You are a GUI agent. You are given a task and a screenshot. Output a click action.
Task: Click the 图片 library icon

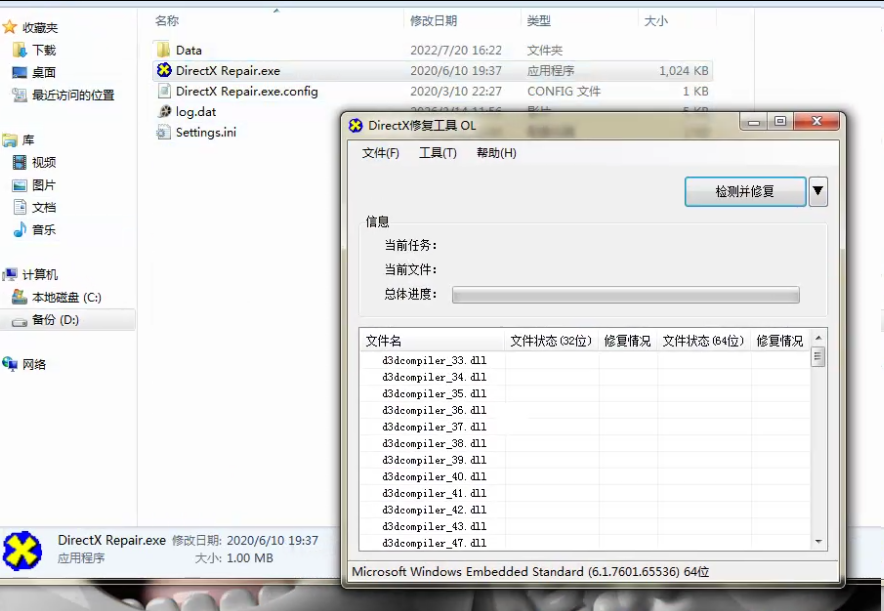tap(20, 185)
